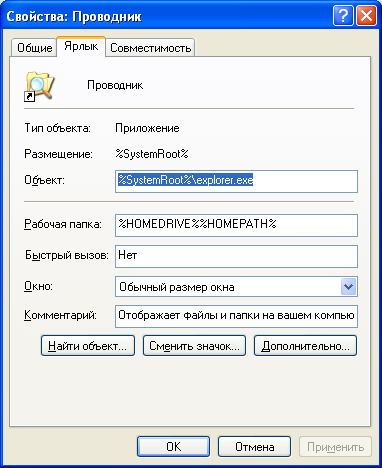Viewport: 382px width, 468px height.
Task: Close the Свойства: Проводник dialog
Action: 366,16
